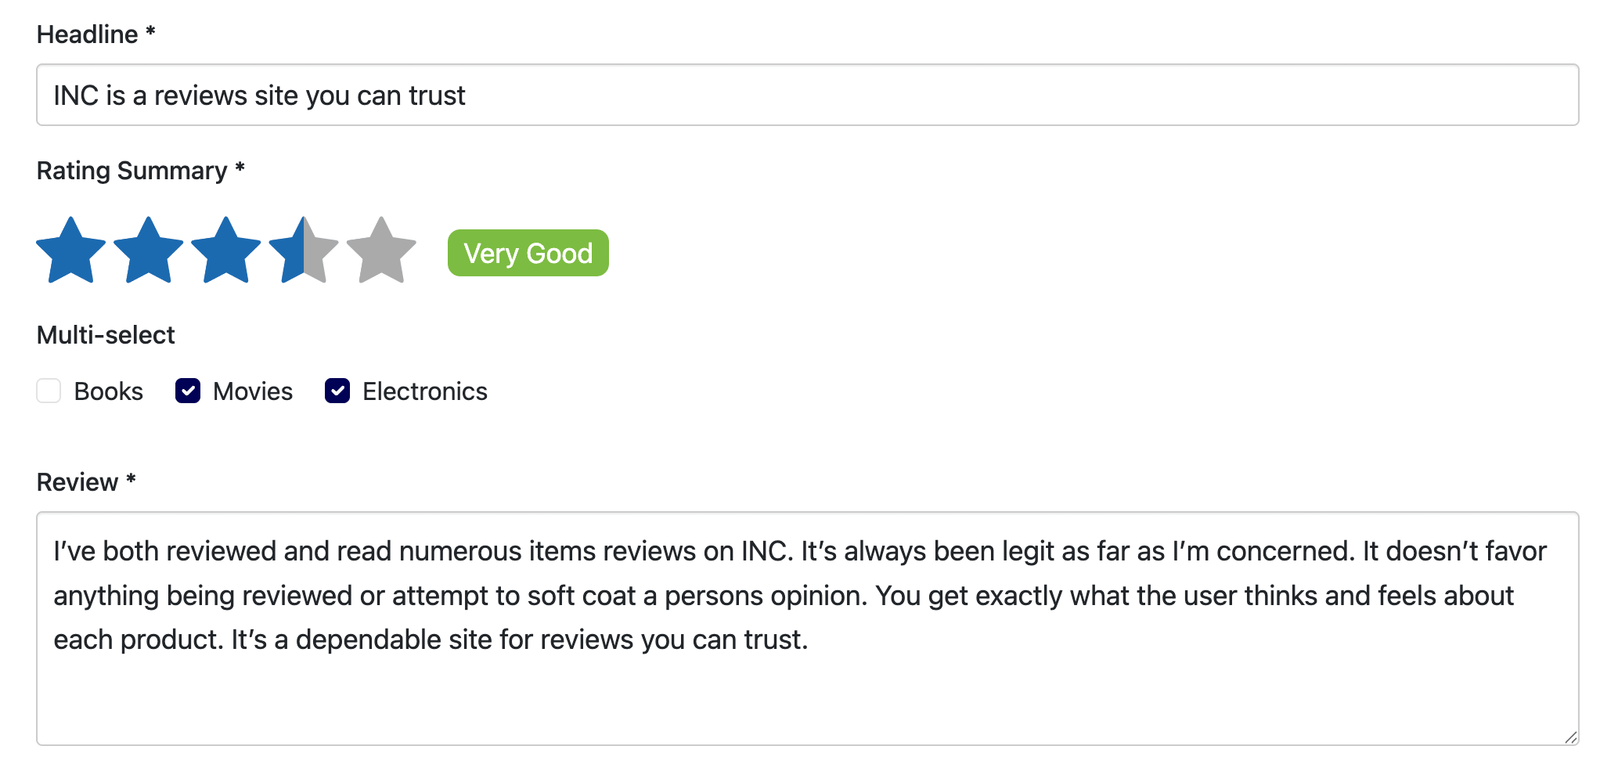The image size is (1600, 764).
Task: Click the Electronics label text
Action: 424,391
